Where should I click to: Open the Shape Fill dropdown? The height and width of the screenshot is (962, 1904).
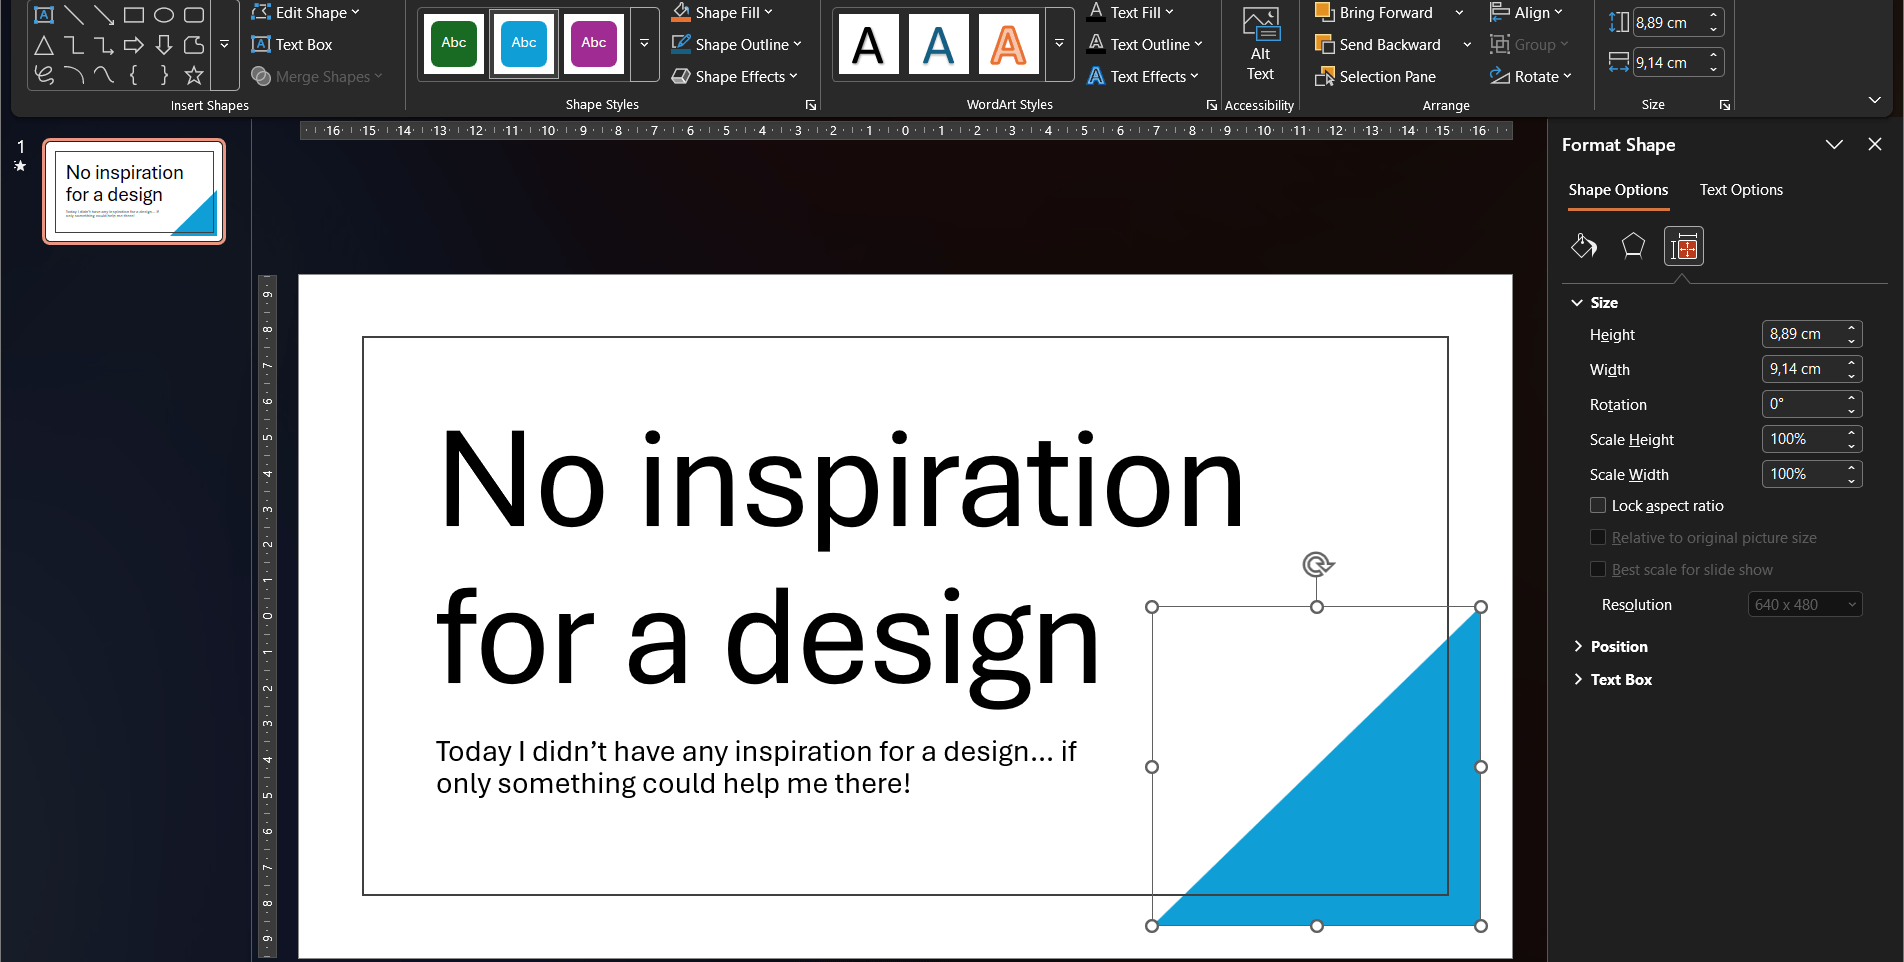tap(722, 13)
